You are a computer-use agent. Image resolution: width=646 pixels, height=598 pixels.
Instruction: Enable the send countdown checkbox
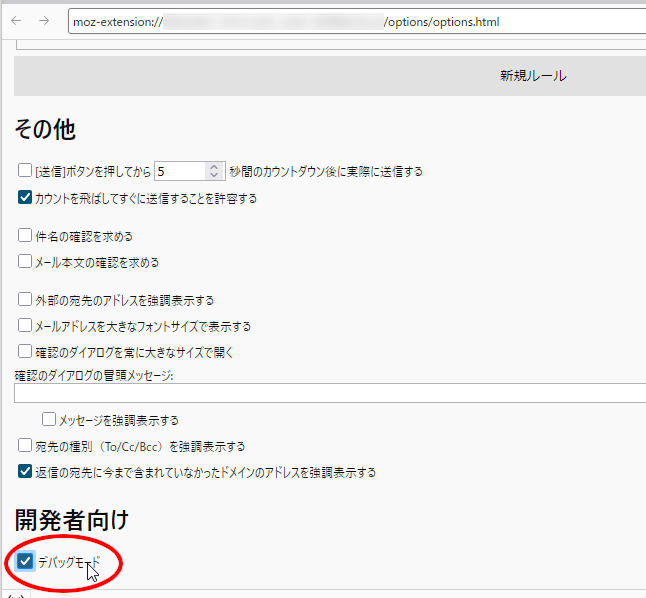25,170
